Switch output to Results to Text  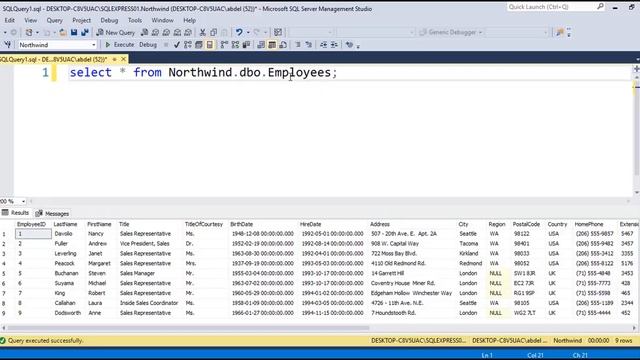[261, 45]
